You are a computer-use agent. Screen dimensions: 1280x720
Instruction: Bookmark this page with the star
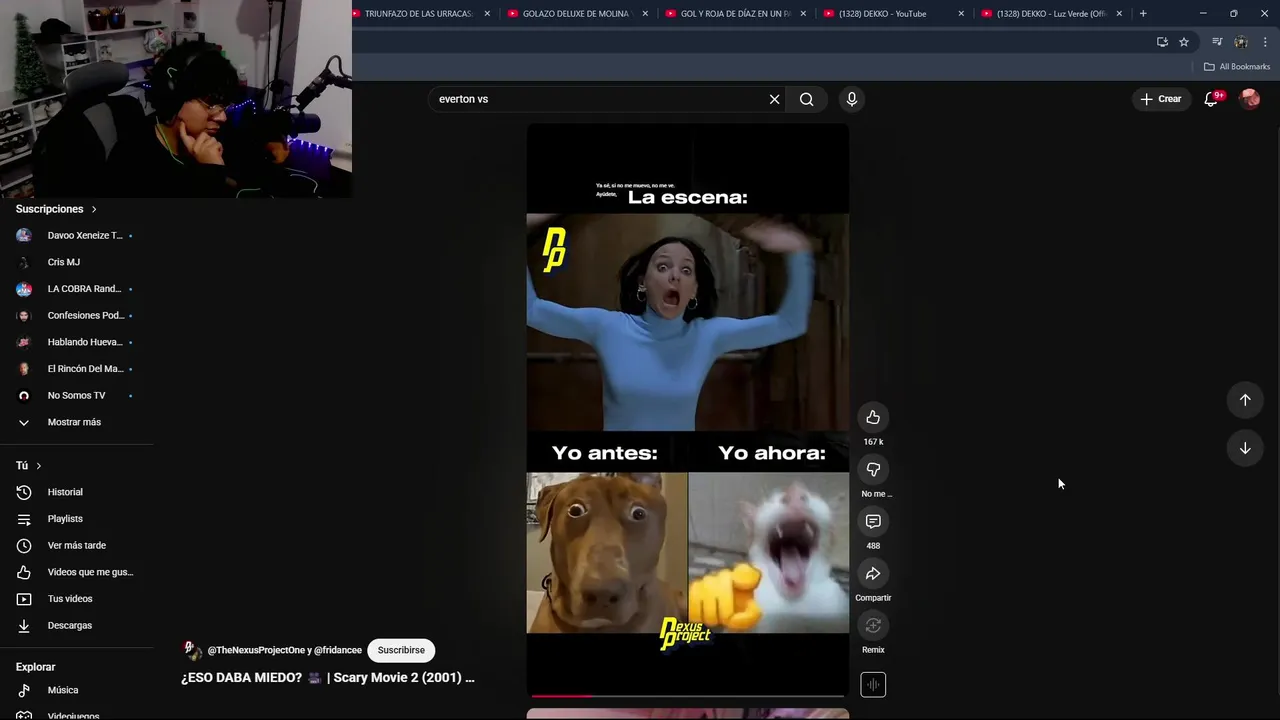tap(1184, 42)
